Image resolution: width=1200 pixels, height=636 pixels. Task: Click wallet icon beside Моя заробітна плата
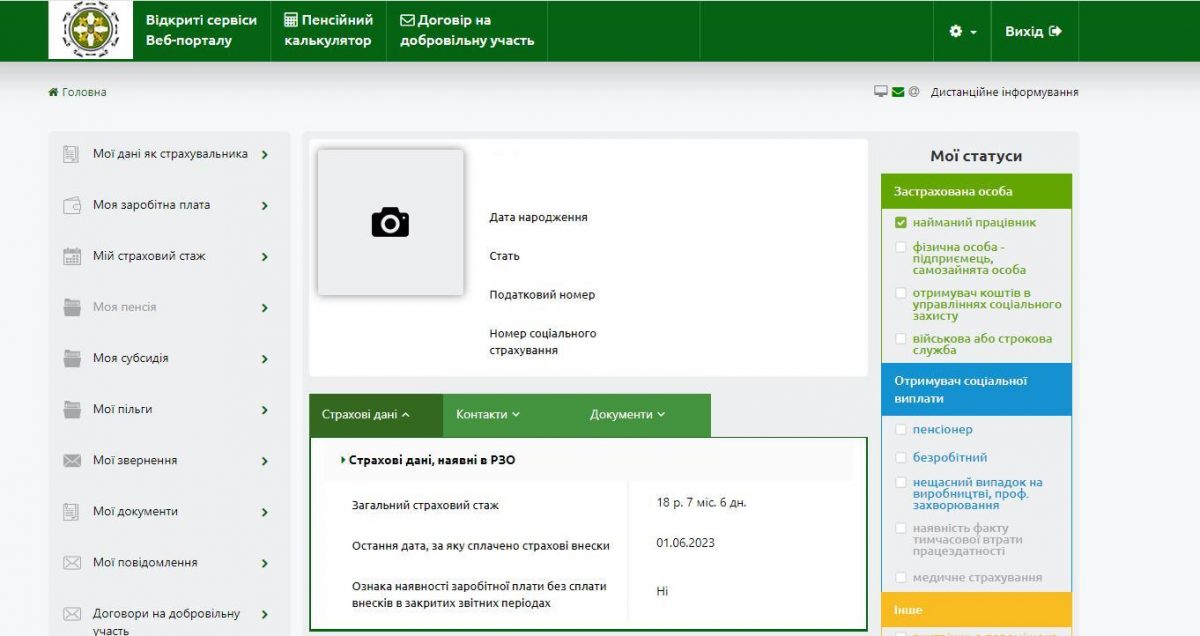click(x=72, y=205)
